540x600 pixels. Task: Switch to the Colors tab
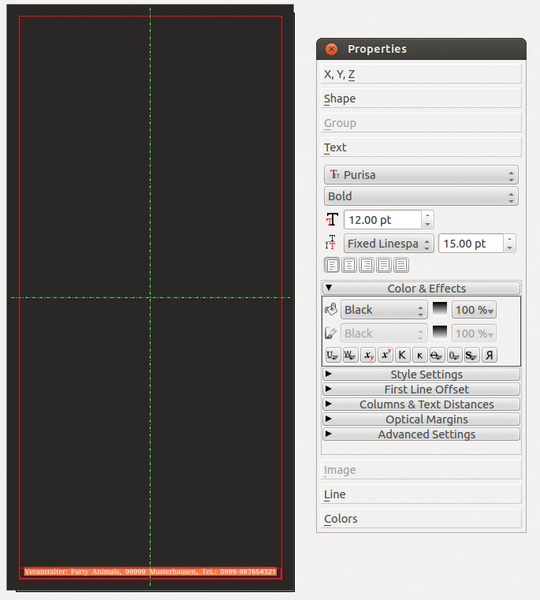[421, 518]
